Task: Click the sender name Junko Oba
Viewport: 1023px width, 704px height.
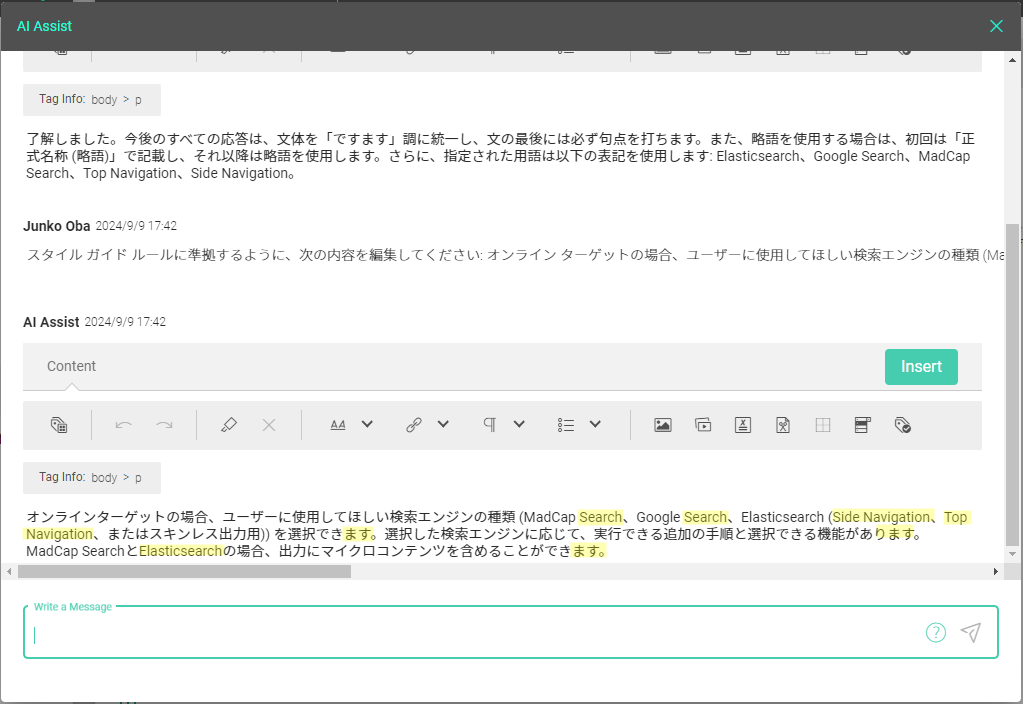Action: (x=57, y=226)
